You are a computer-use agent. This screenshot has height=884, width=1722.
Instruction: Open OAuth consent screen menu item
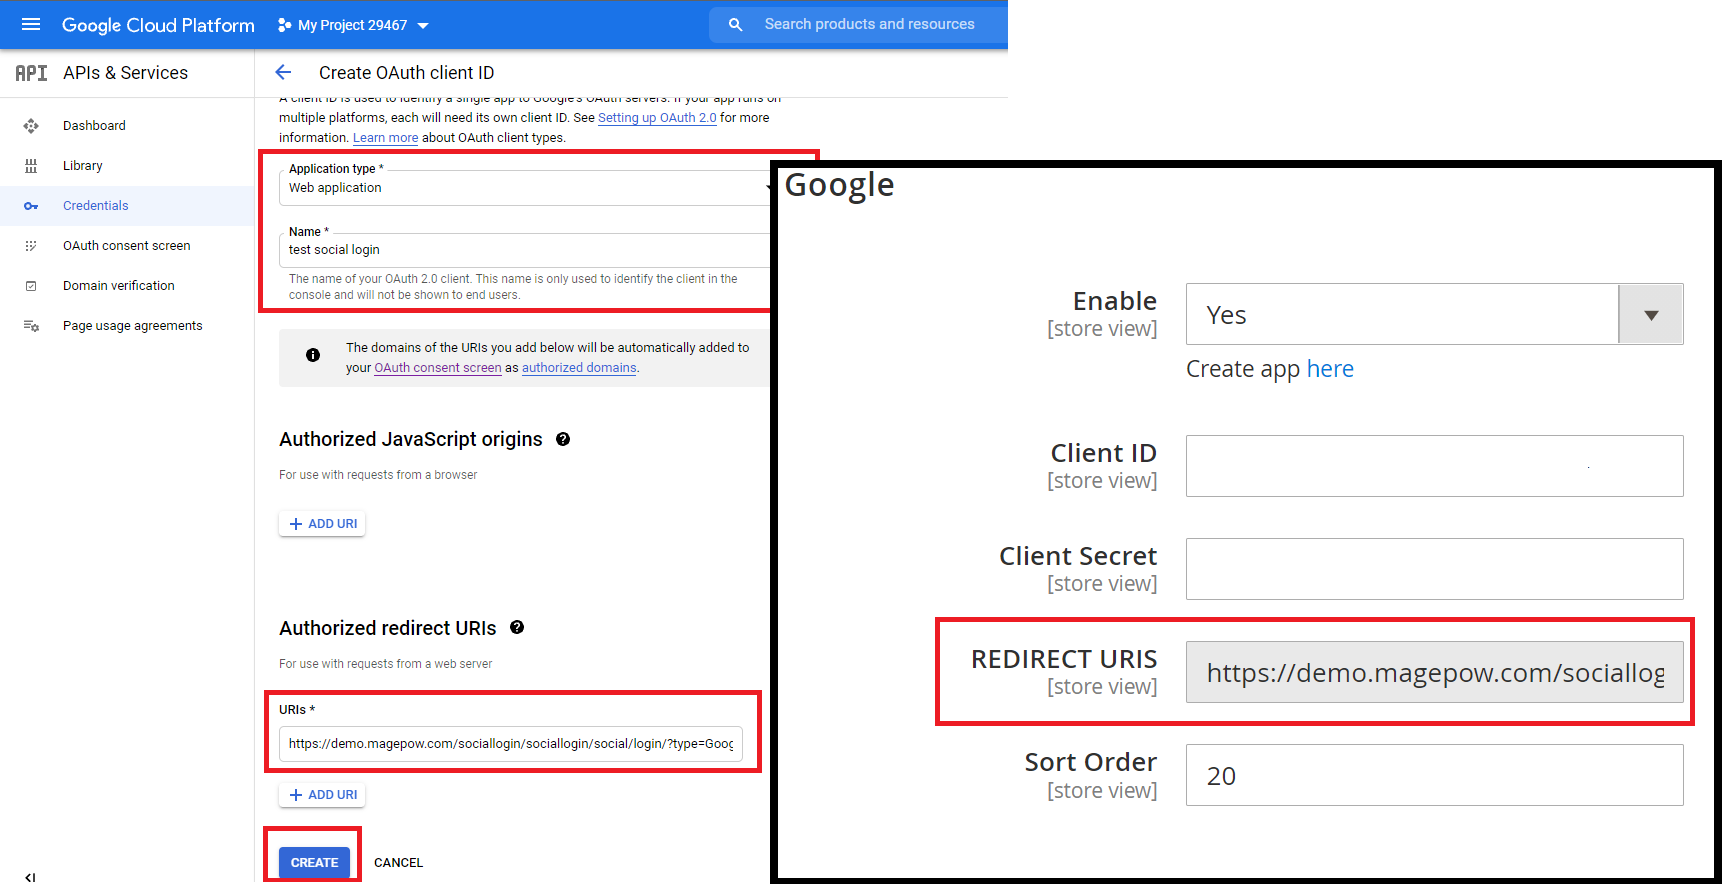point(126,246)
